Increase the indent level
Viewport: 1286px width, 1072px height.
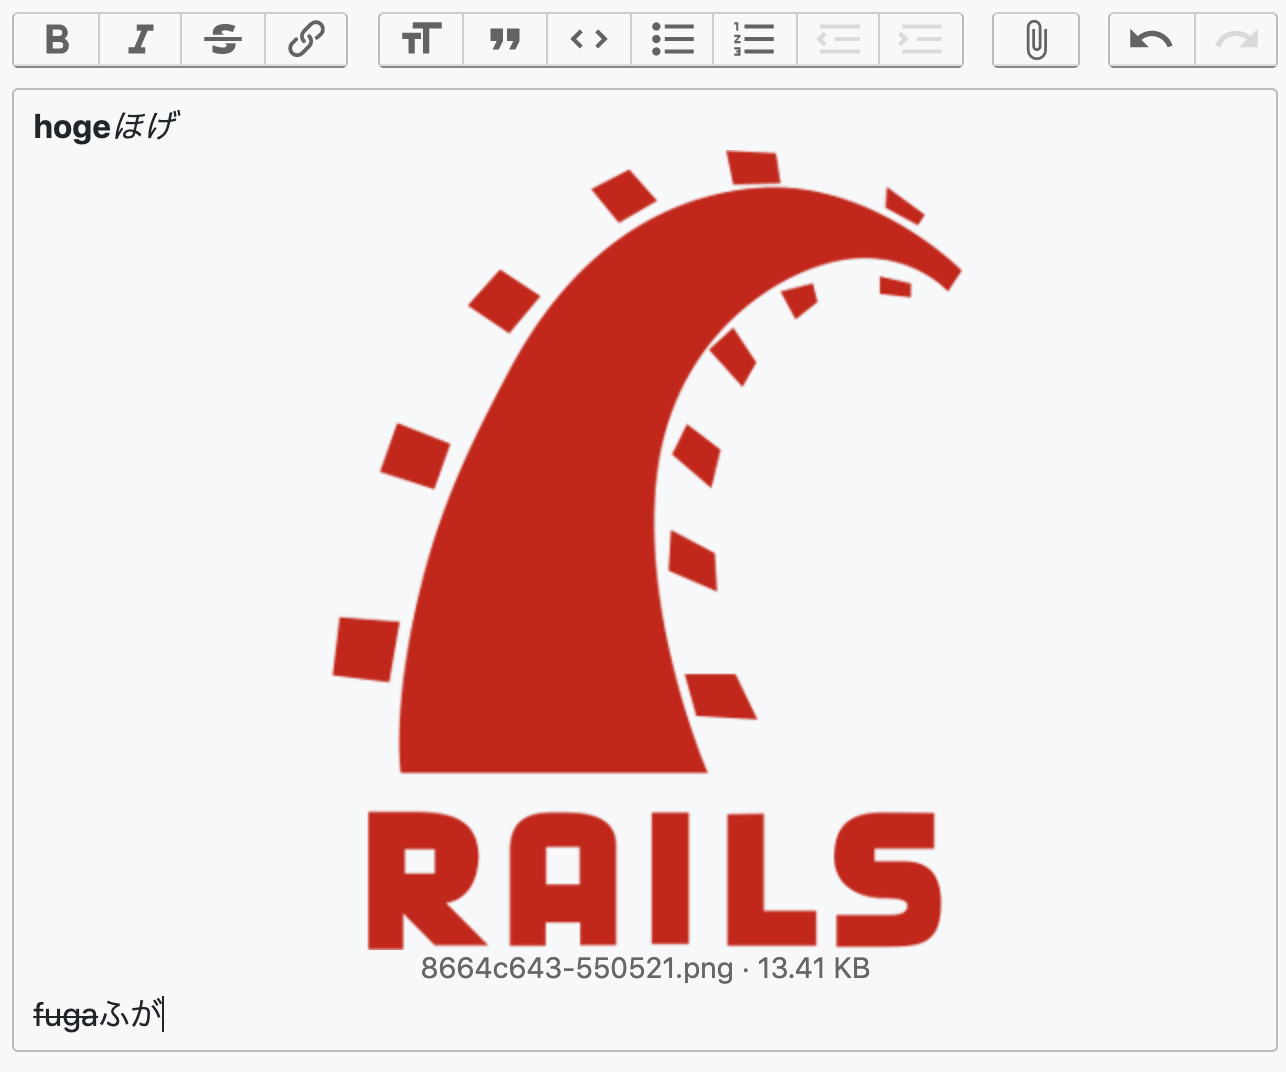tap(921, 40)
